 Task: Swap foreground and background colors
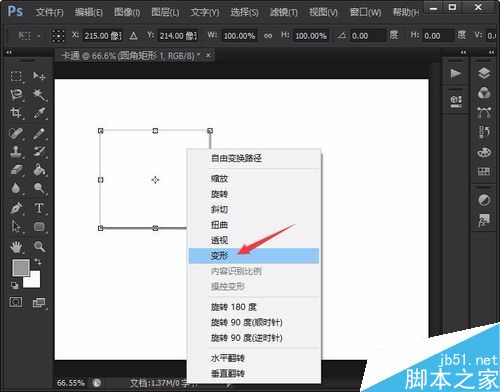click(38, 262)
